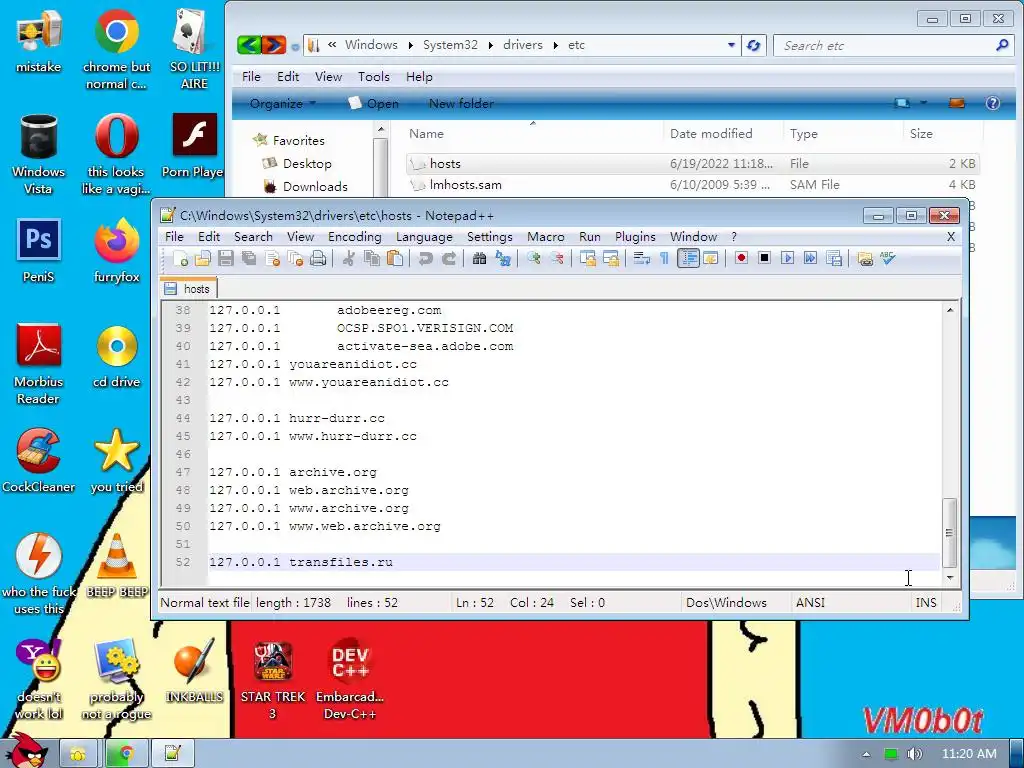The height and width of the screenshot is (768, 1024).
Task: Click the Explorer help question mark icon
Action: (993, 103)
